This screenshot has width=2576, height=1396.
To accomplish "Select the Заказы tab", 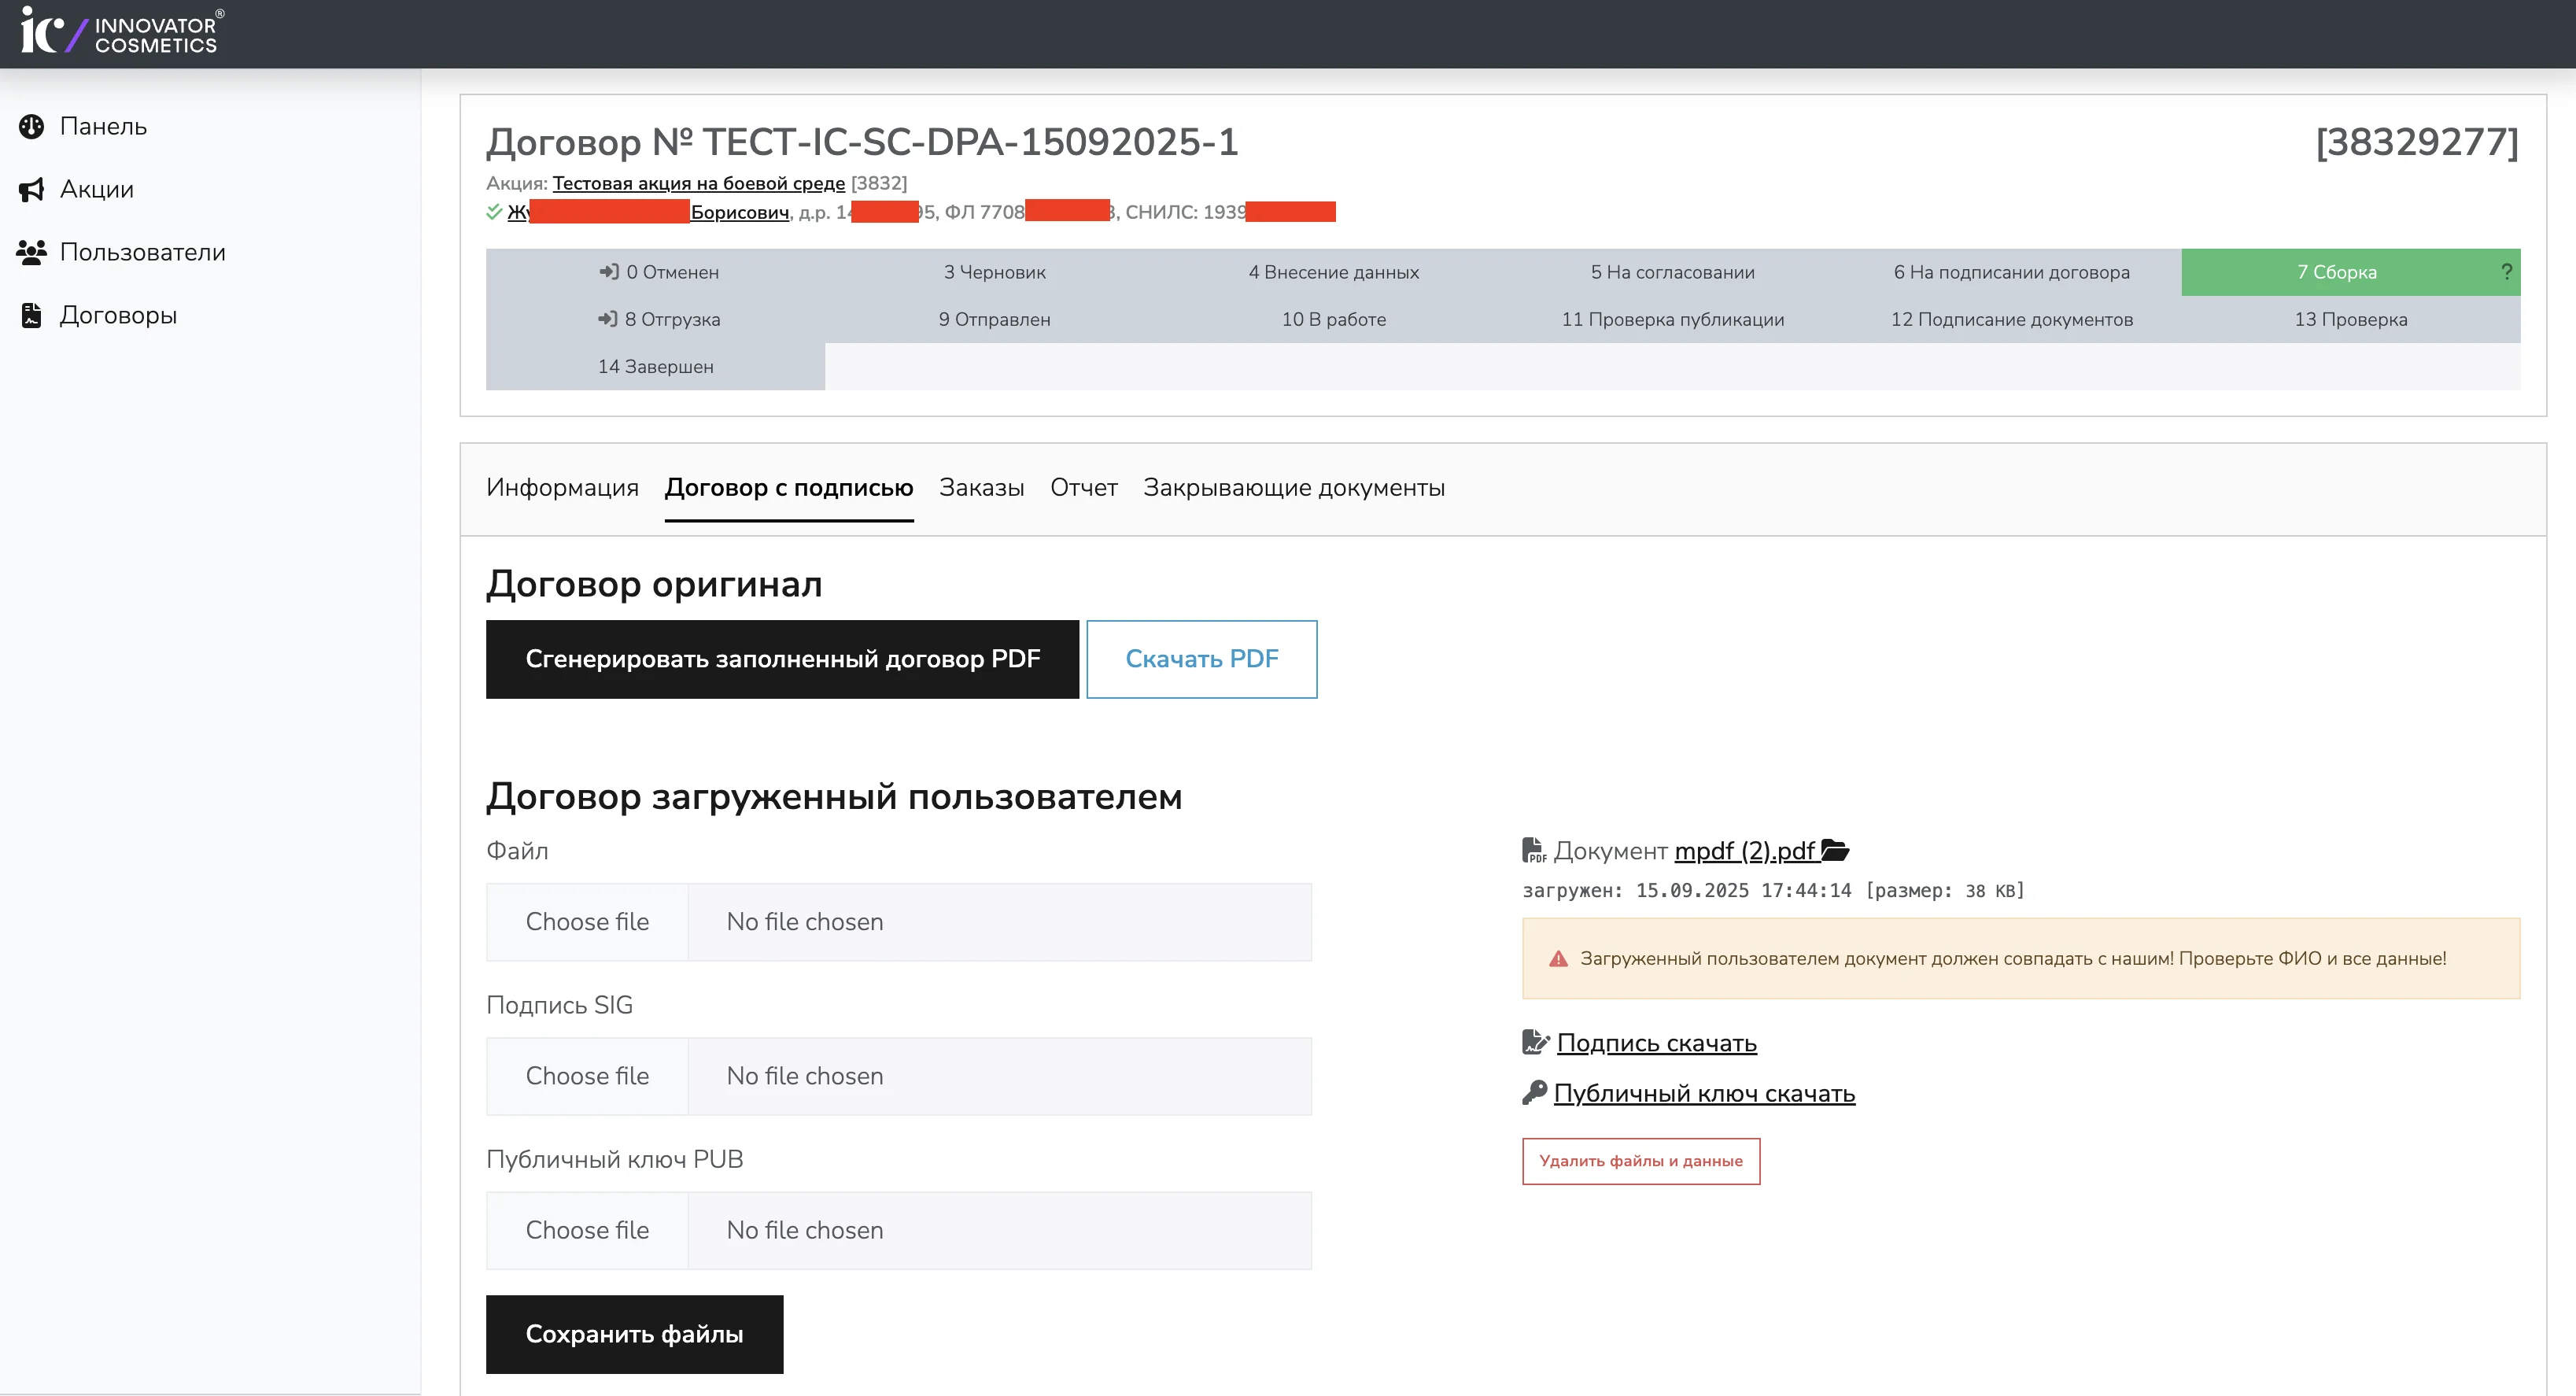I will coord(981,488).
